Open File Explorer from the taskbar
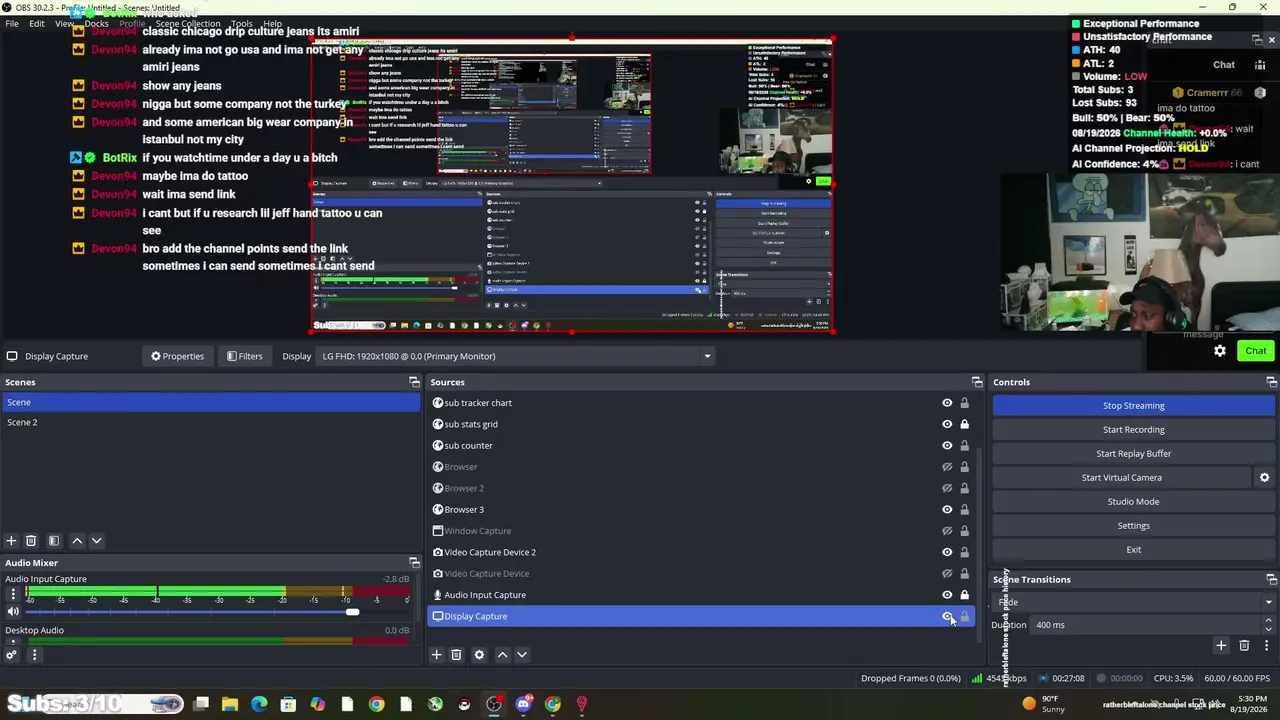The image size is (1280, 720). pos(230,704)
